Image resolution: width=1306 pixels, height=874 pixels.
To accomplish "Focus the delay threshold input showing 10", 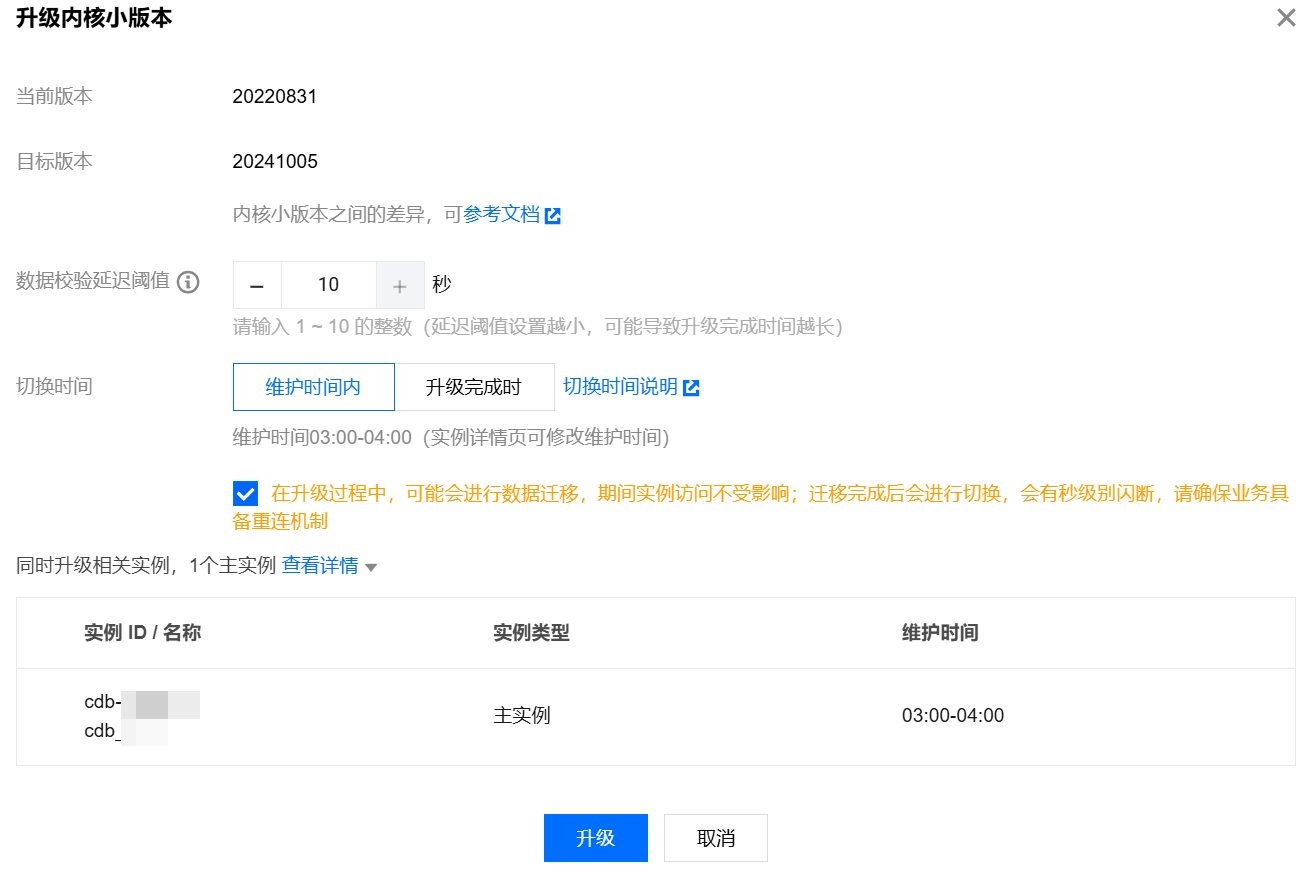I will tap(329, 286).
